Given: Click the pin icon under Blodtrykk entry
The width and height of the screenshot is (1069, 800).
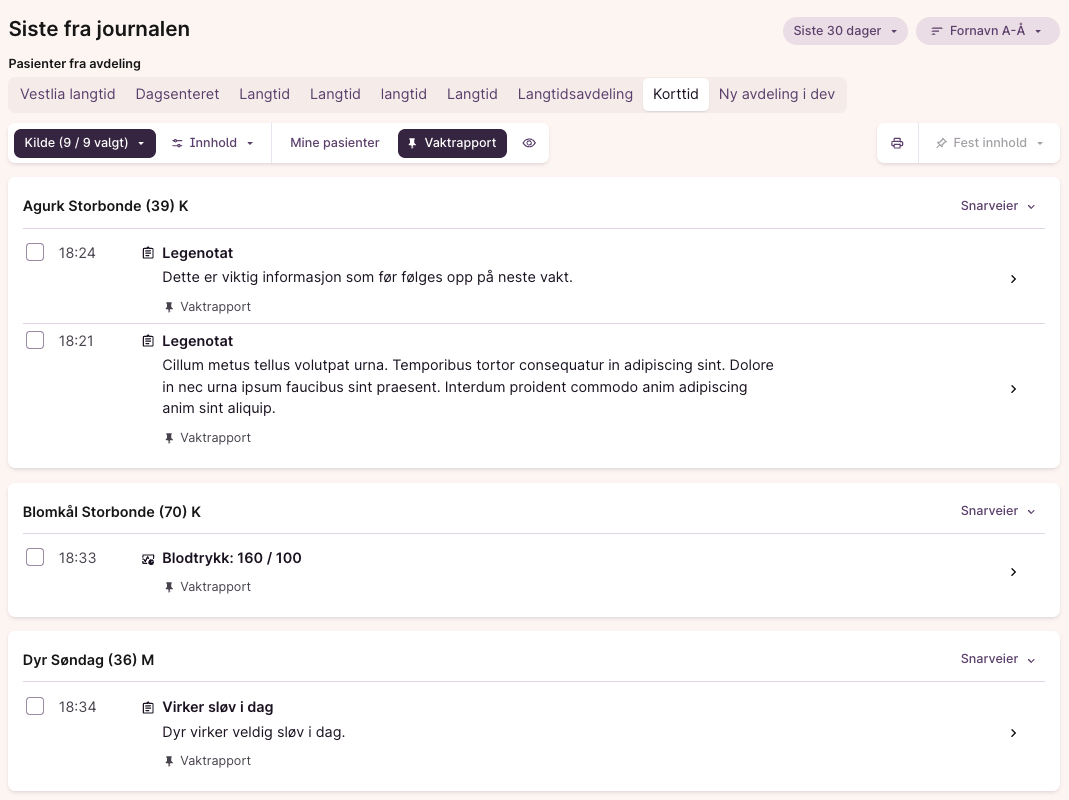Looking at the screenshot, I should point(169,587).
